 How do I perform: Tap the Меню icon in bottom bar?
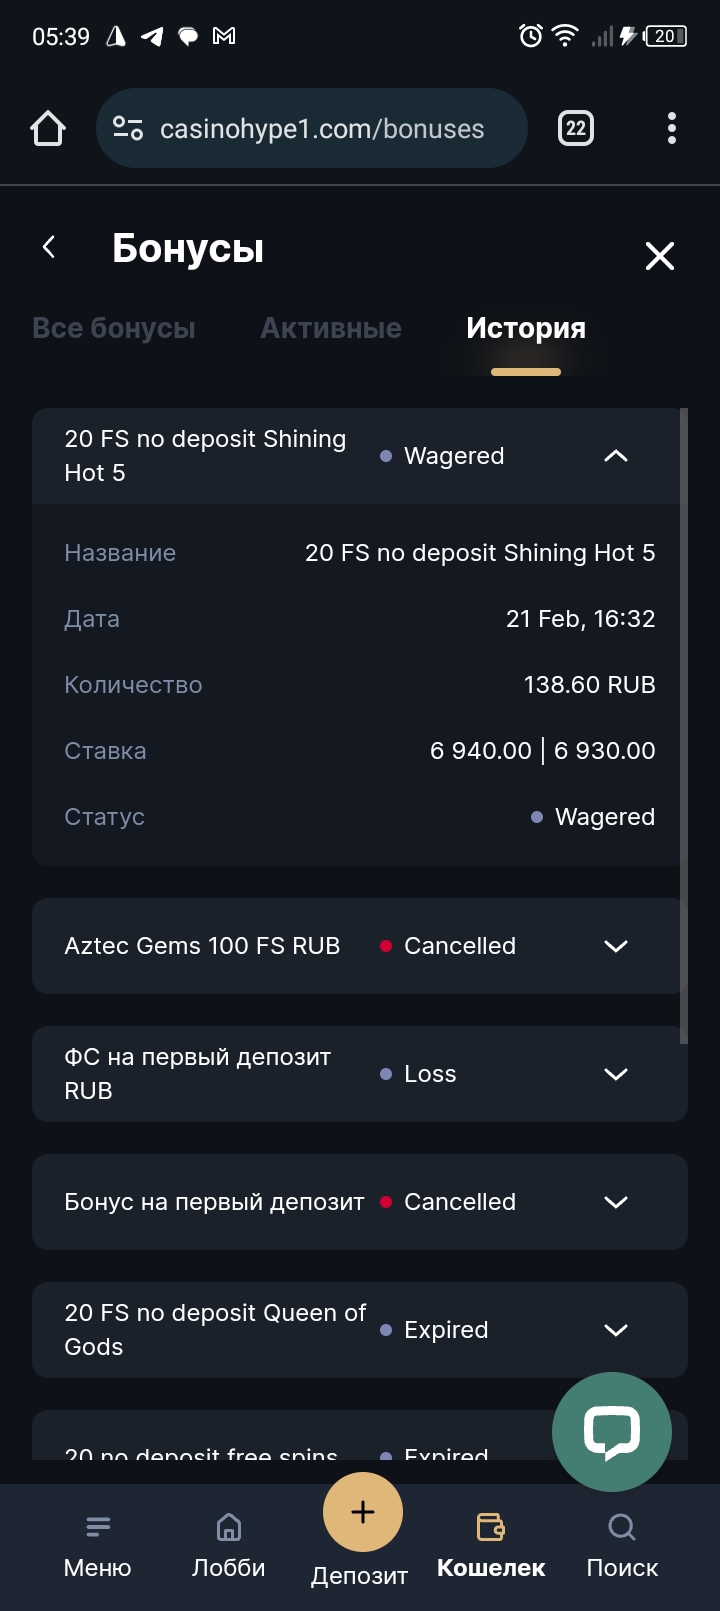click(x=98, y=1527)
